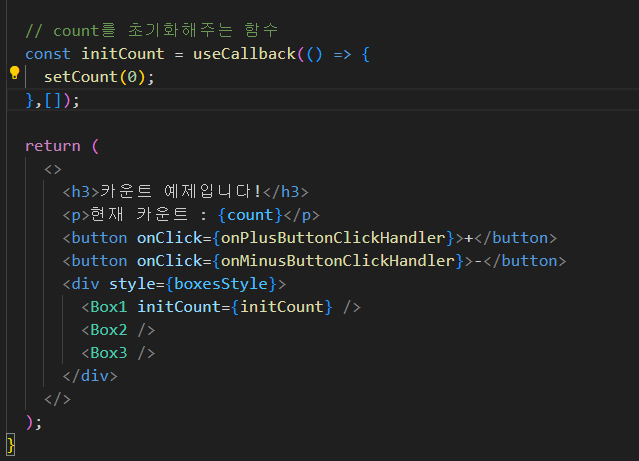Click the 'return' keyword
639x461 pixels.
[53, 146]
